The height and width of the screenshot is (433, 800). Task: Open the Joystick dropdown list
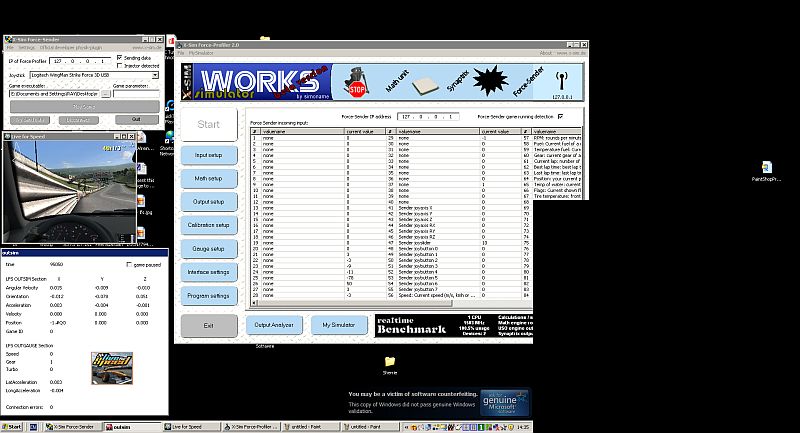pos(155,75)
